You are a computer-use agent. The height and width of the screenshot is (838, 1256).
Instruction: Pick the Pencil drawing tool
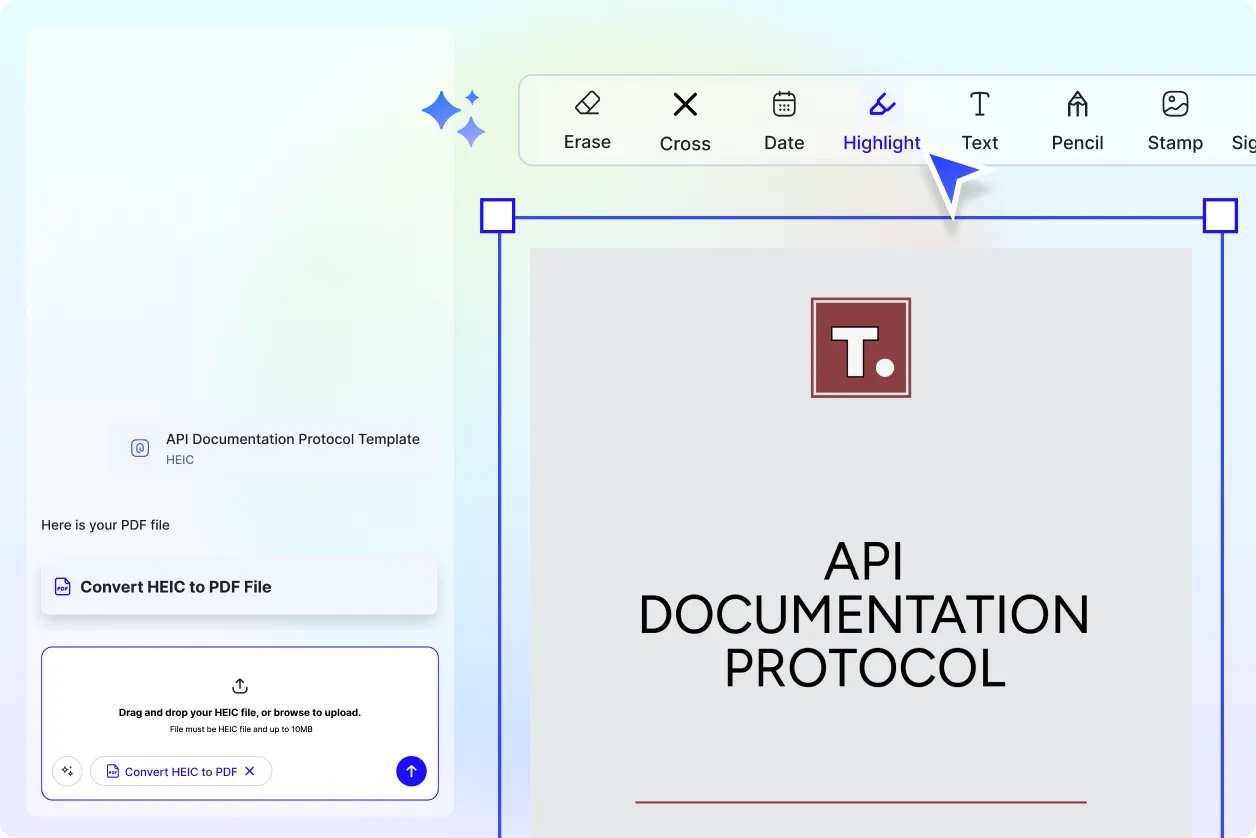tap(1076, 120)
